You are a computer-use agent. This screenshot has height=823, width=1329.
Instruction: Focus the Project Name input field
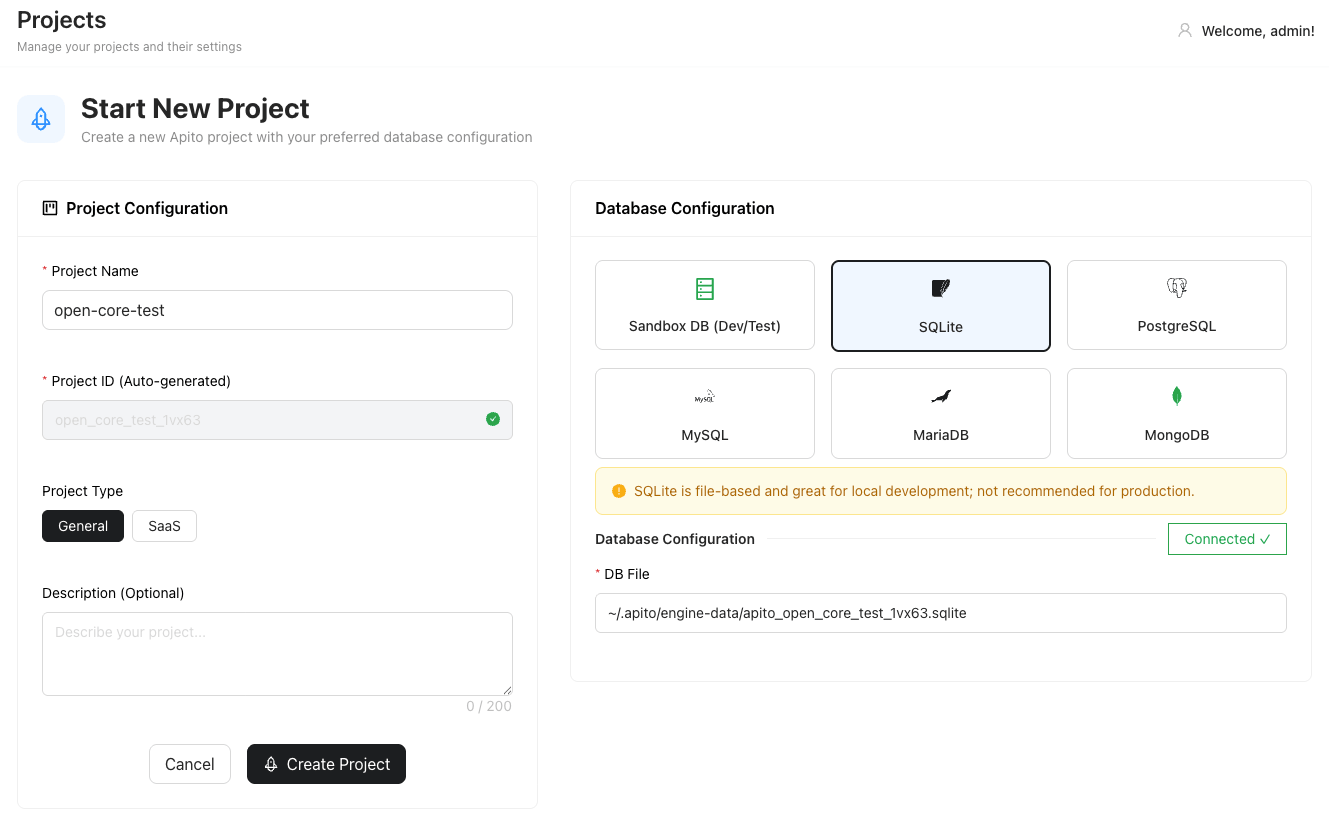pyautogui.click(x=277, y=310)
